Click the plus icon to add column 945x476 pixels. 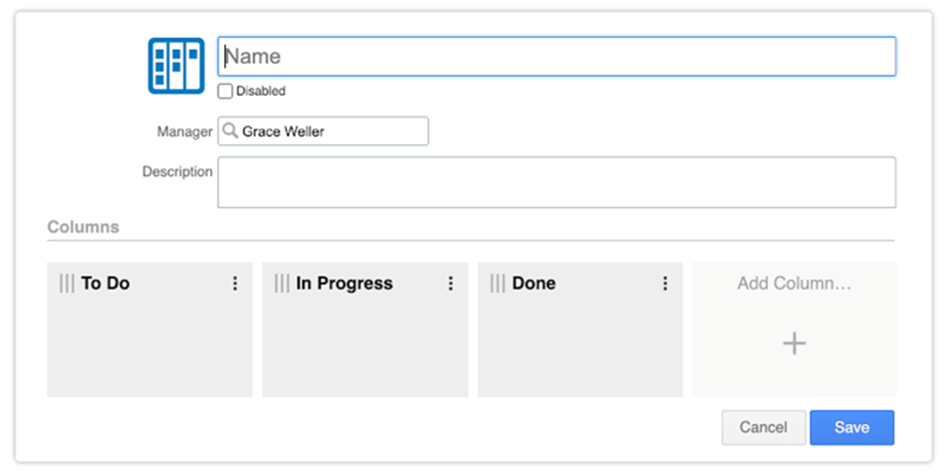(x=794, y=343)
